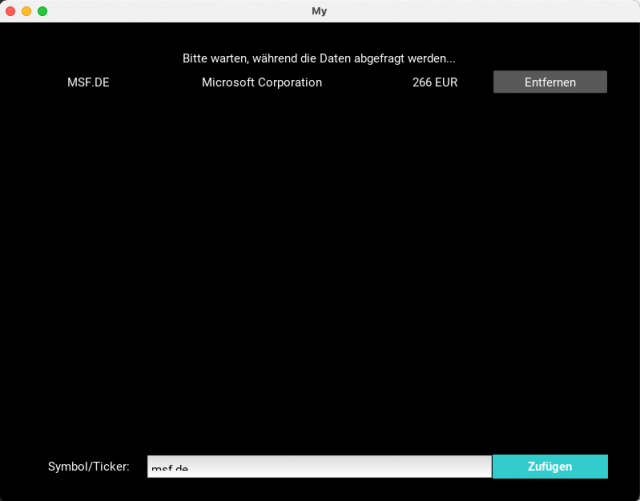The width and height of the screenshot is (640, 501).
Task: Focus the Symbol/Ticker input field
Action: click(318, 467)
